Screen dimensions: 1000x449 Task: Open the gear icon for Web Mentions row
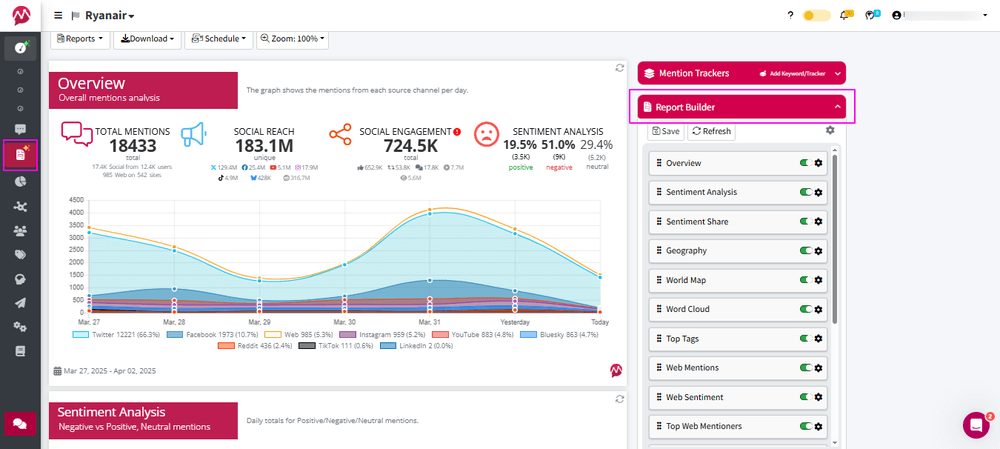pos(819,368)
